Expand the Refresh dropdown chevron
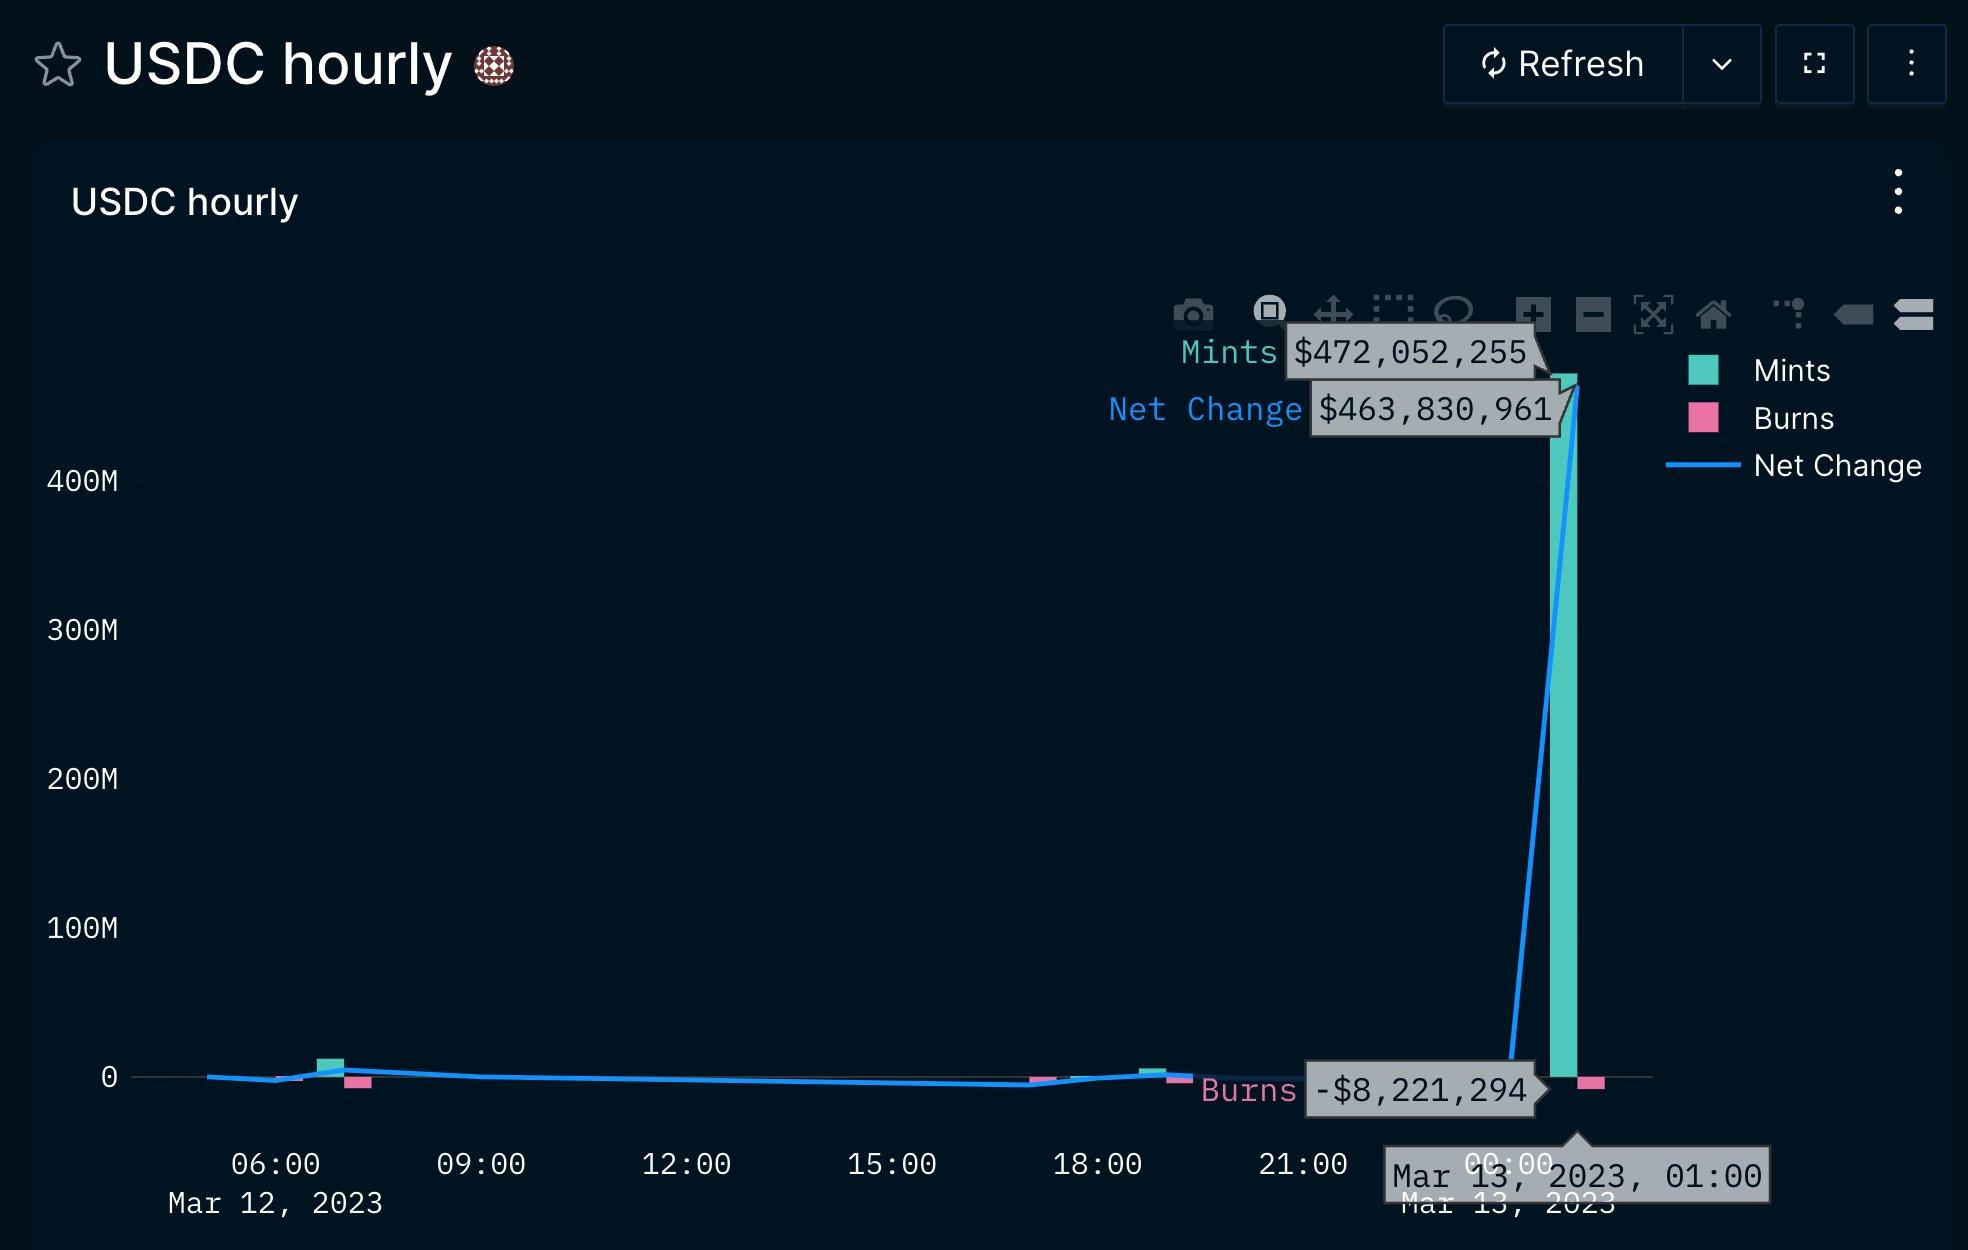The width and height of the screenshot is (1968, 1250). (x=1718, y=63)
